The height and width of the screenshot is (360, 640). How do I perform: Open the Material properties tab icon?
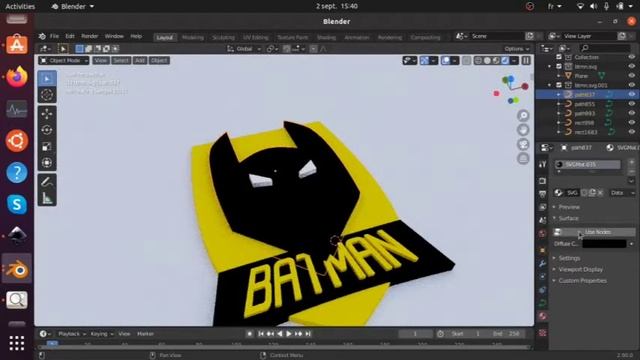pos(542,316)
